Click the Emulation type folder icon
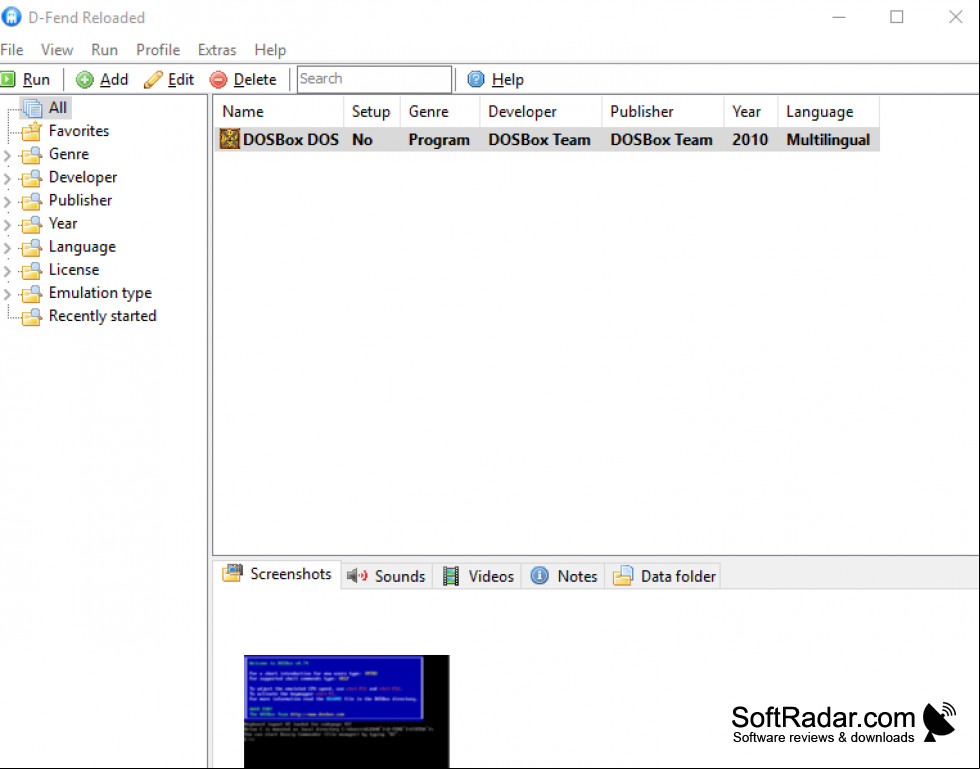980x769 pixels. click(x=31, y=293)
